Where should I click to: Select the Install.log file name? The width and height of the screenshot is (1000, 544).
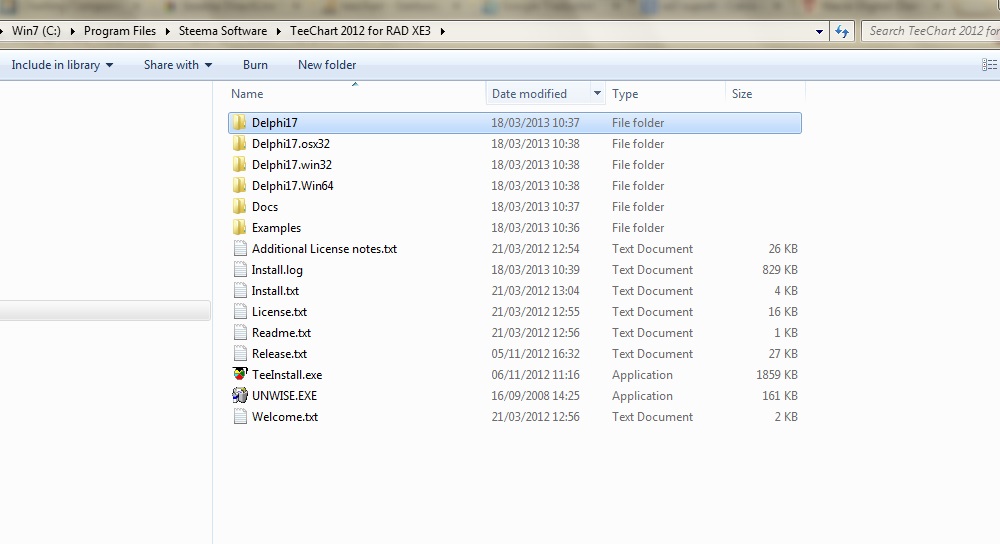pyautogui.click(x=277, y=270)
